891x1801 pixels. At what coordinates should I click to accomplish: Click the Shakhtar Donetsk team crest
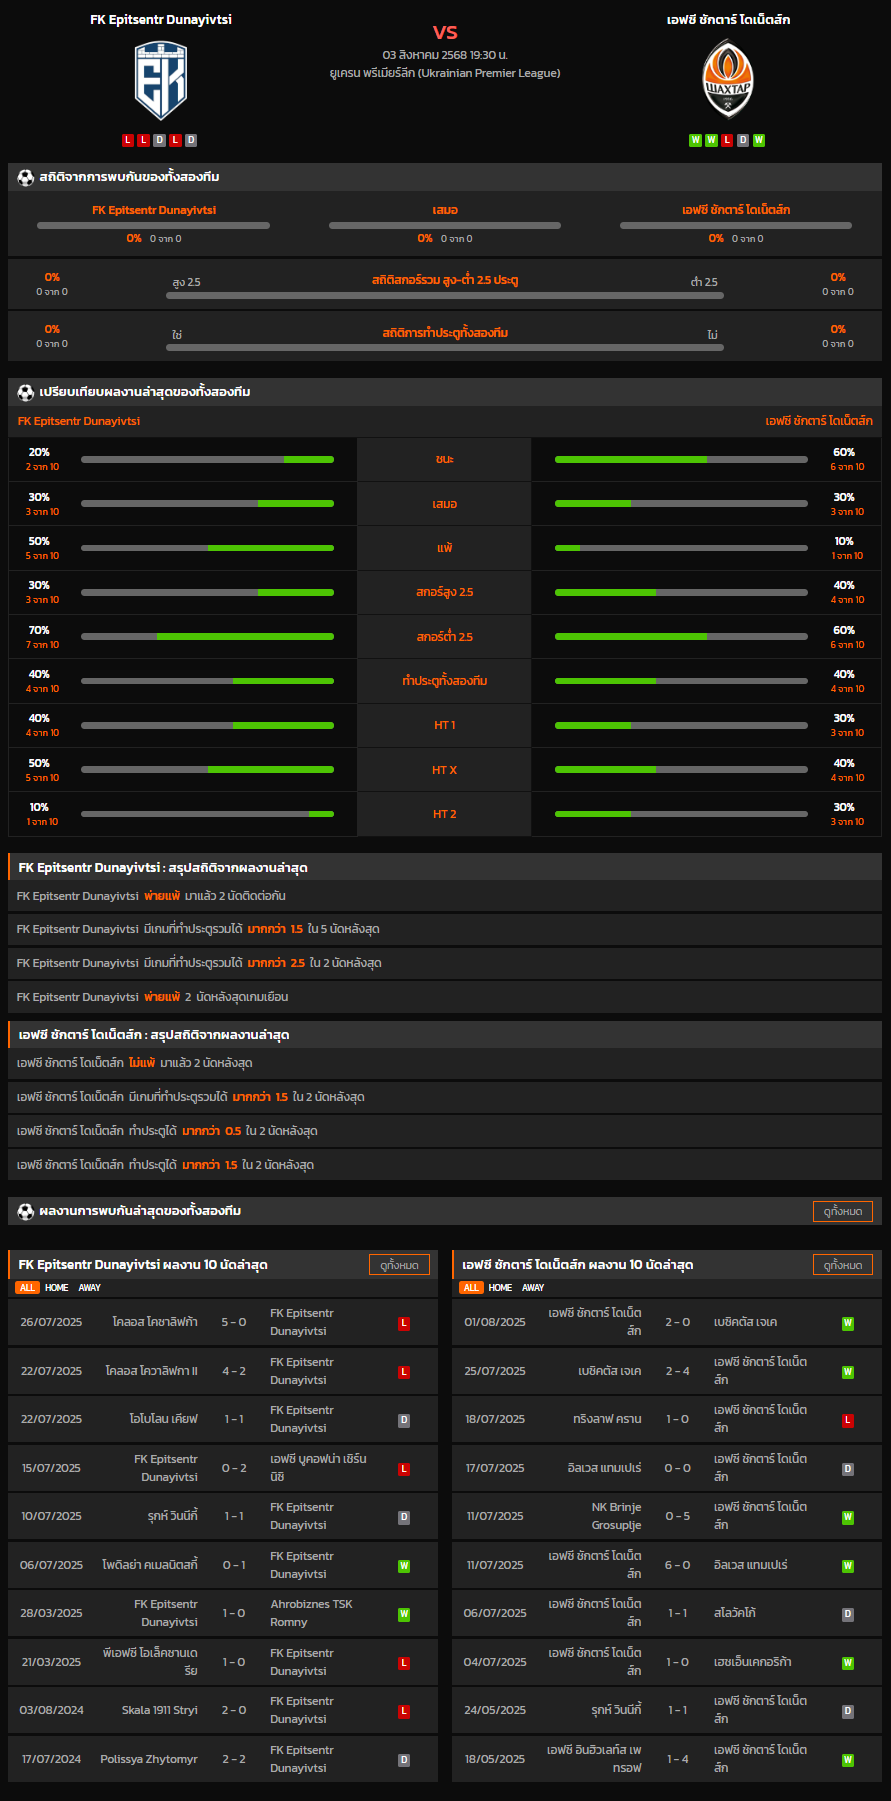[x=727, y=80]
